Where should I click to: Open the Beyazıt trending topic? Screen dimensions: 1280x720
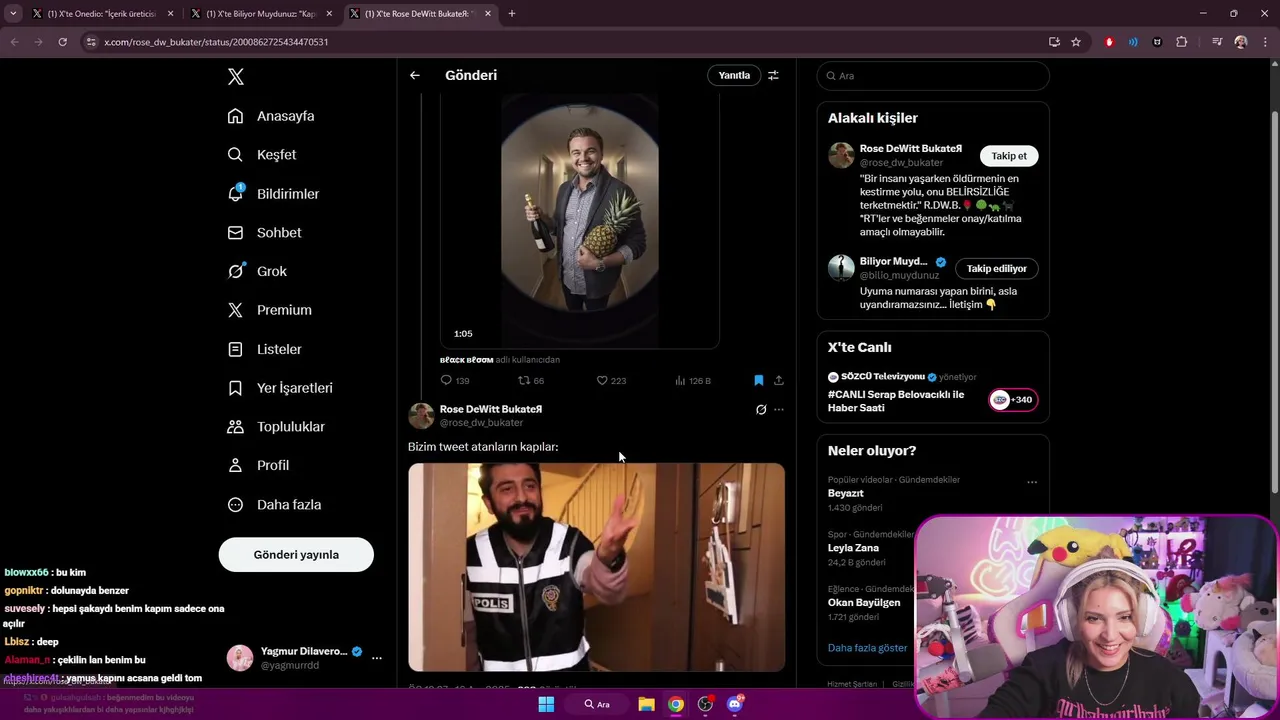[846, 494]
